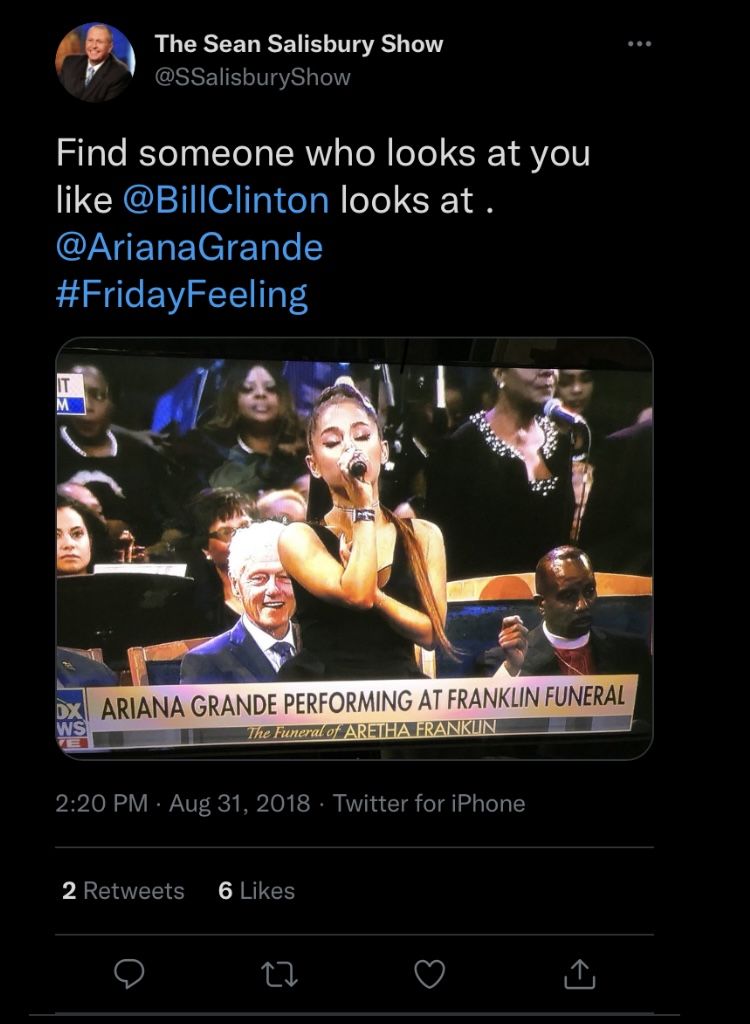Click the display name The Sean Salisbury Show
Viewport: 750px width, 1024px height.
[x=299, y=44]
